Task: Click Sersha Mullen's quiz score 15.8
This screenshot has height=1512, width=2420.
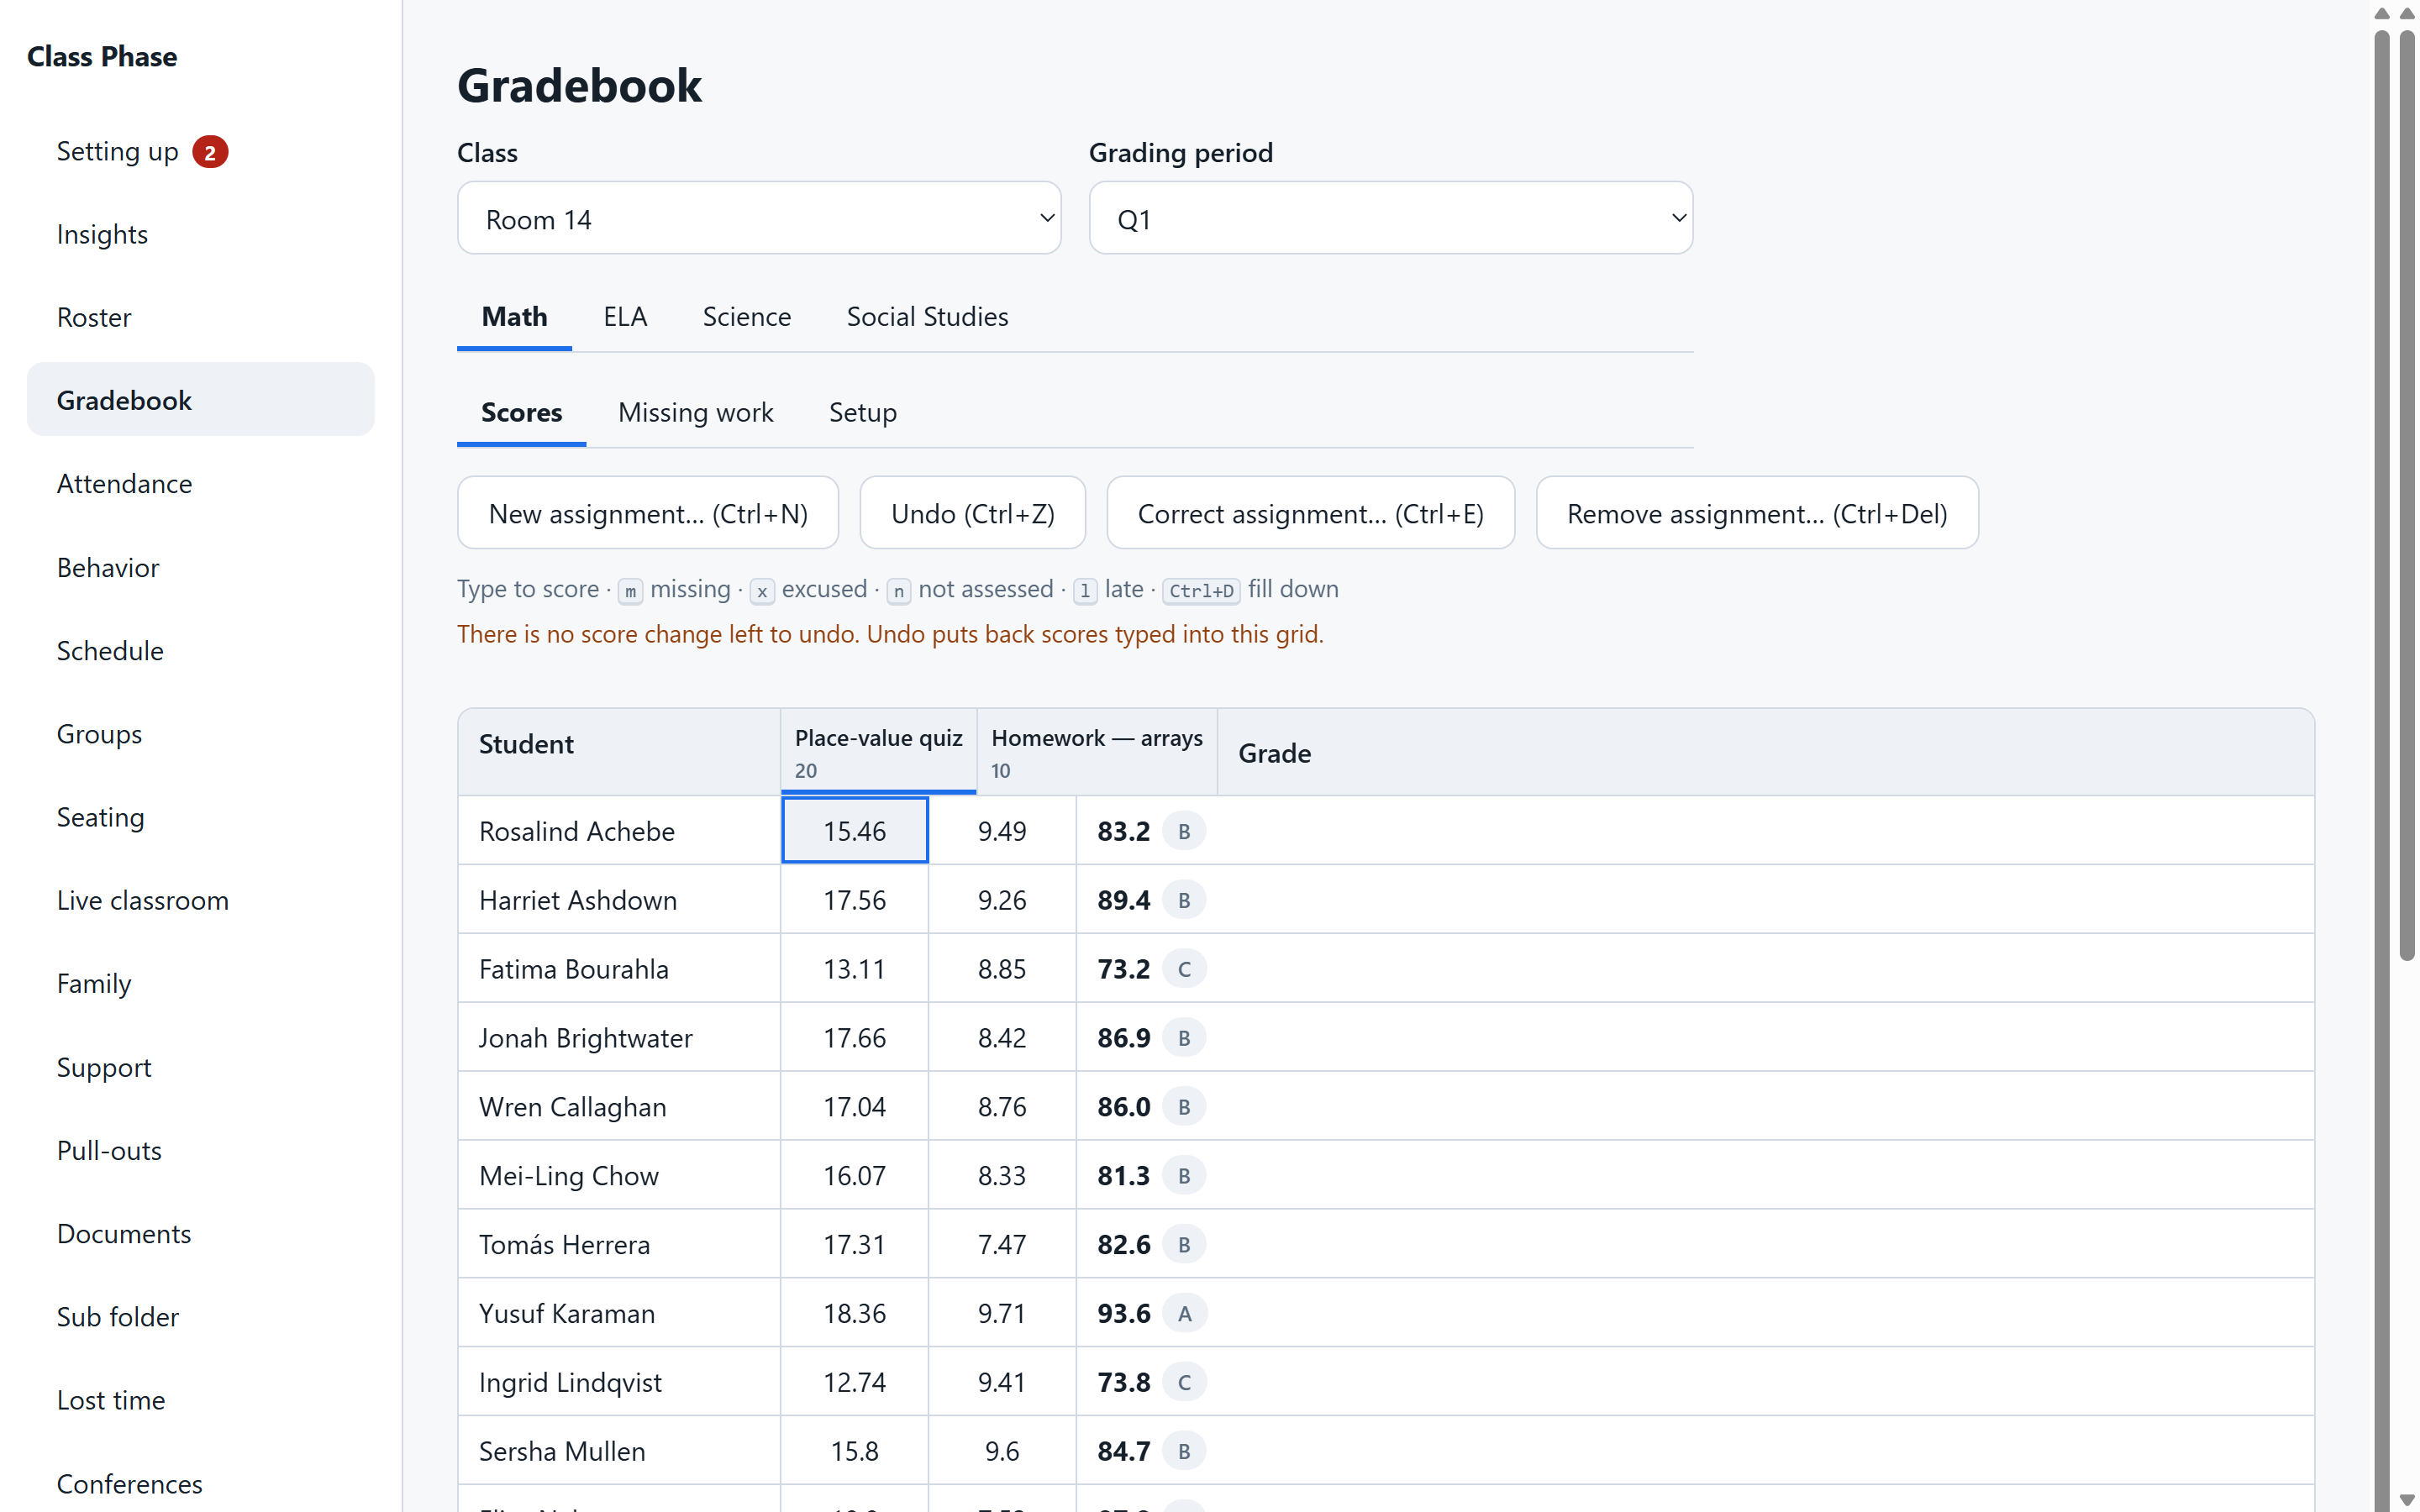Action: pos(854,1451)
